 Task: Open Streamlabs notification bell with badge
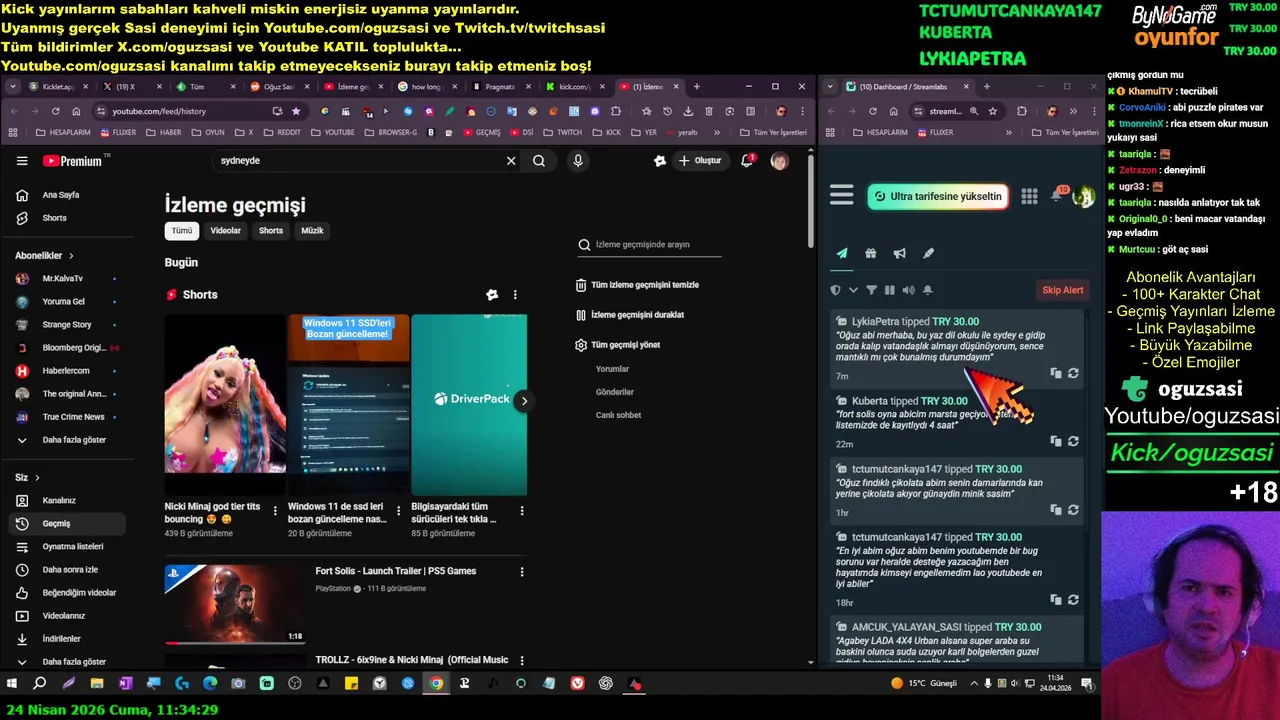coord(1057,195)
